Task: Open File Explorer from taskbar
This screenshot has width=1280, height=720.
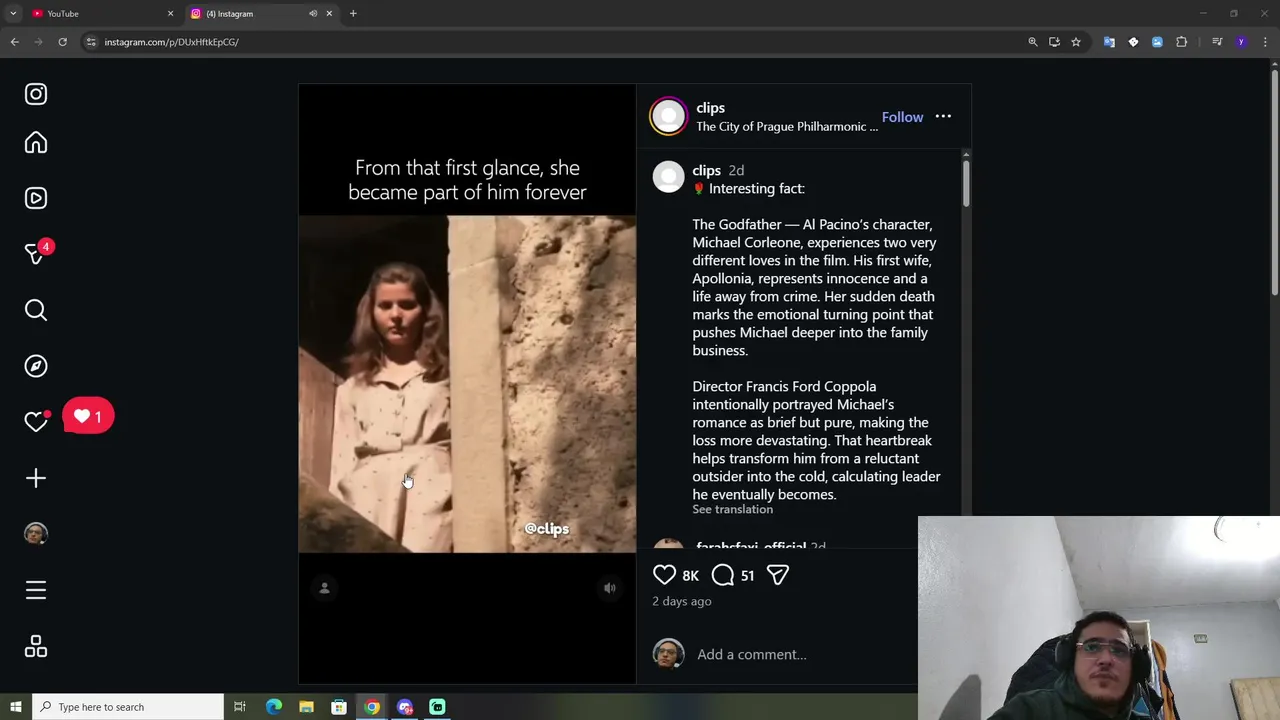Action: pos(306,707)
